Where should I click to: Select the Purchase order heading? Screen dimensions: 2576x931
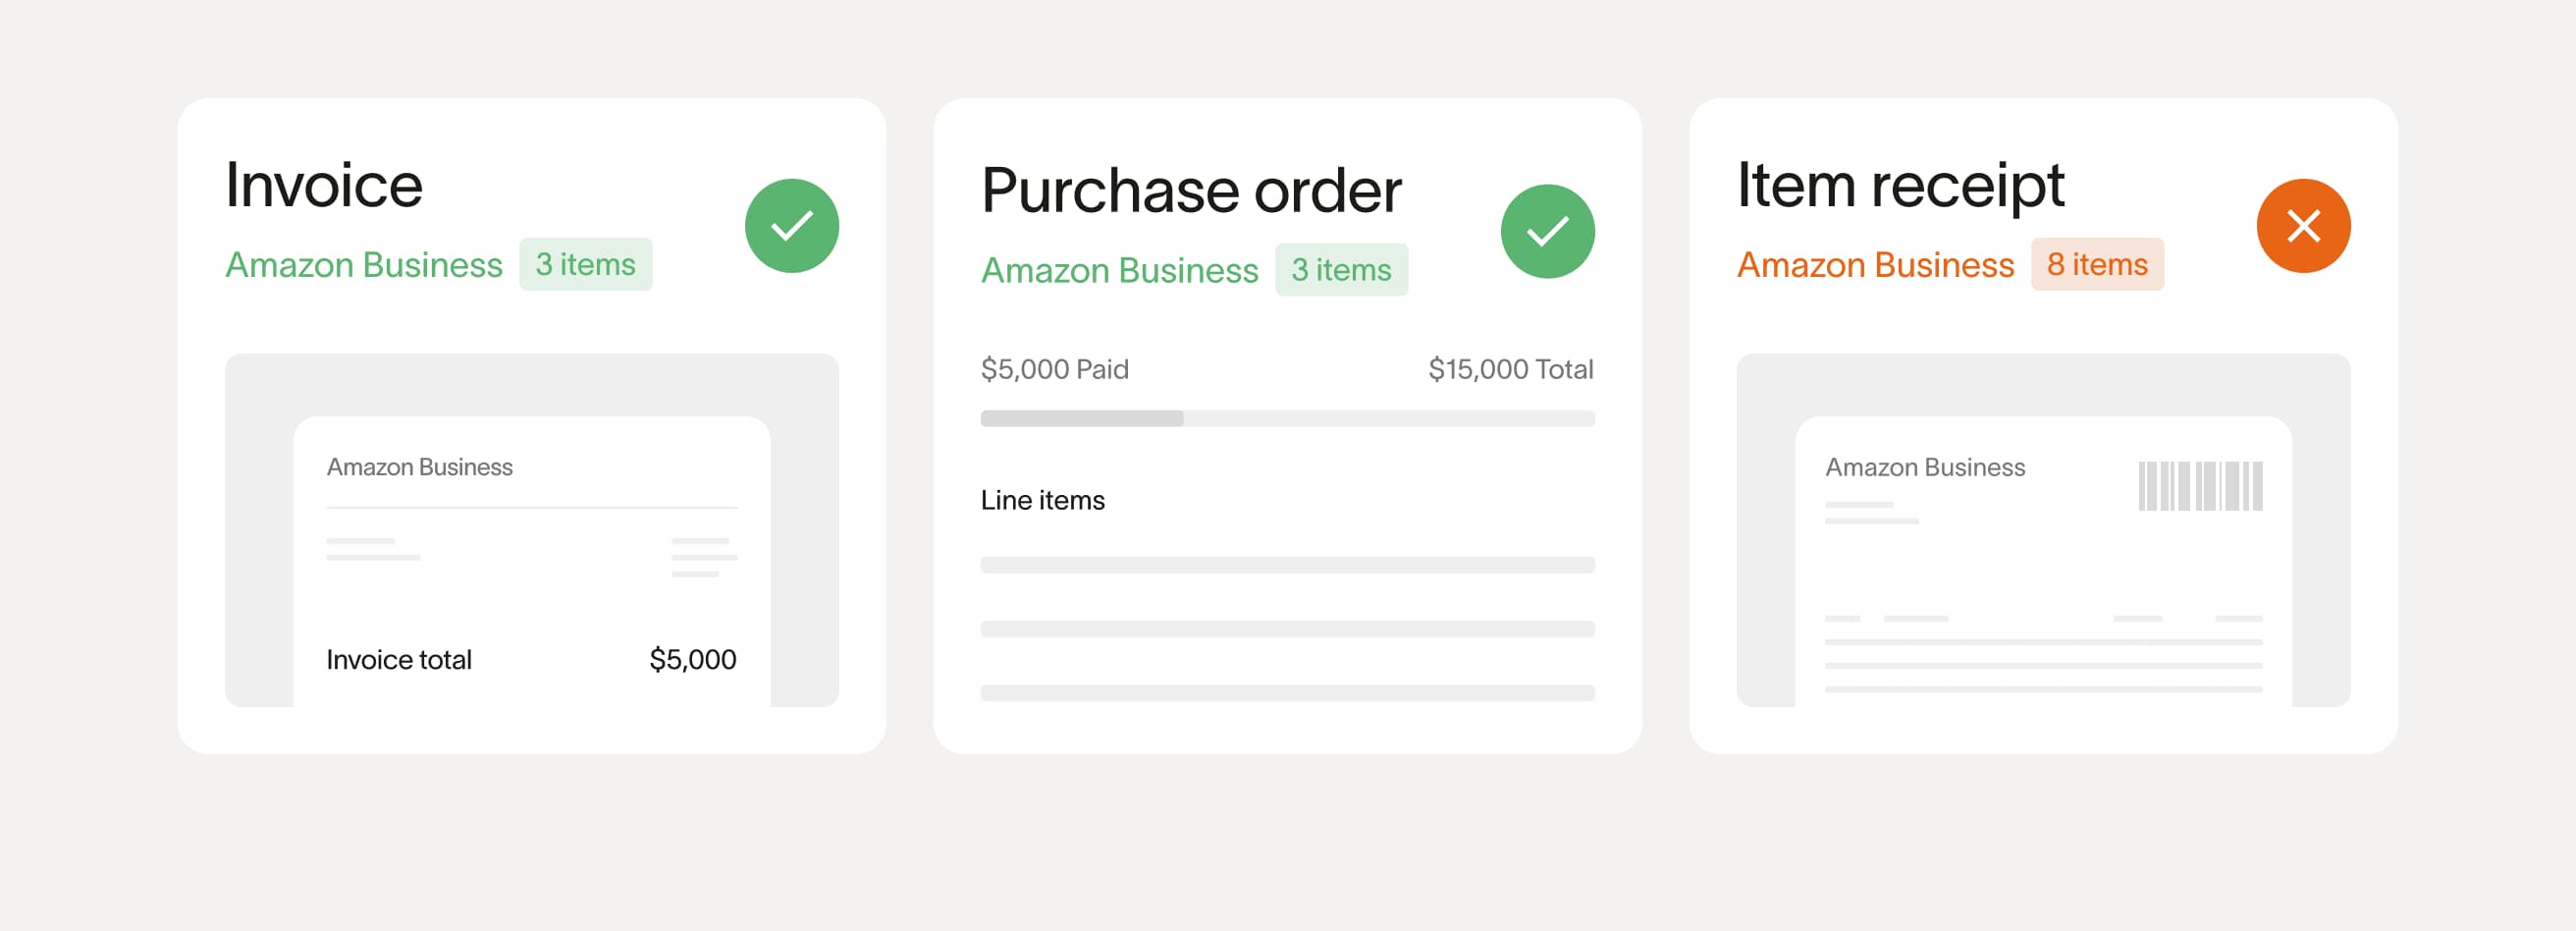click(1191, 190)
